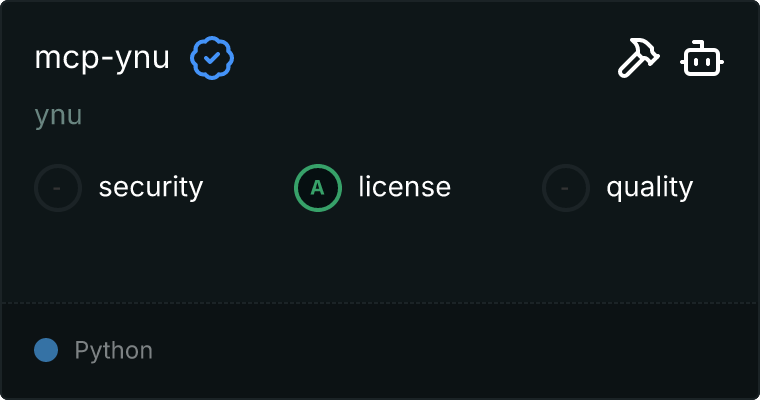The width and height of the screenshot is (760, 400).
Task: Click the robot agent icon
Action: tap(703, 60)
